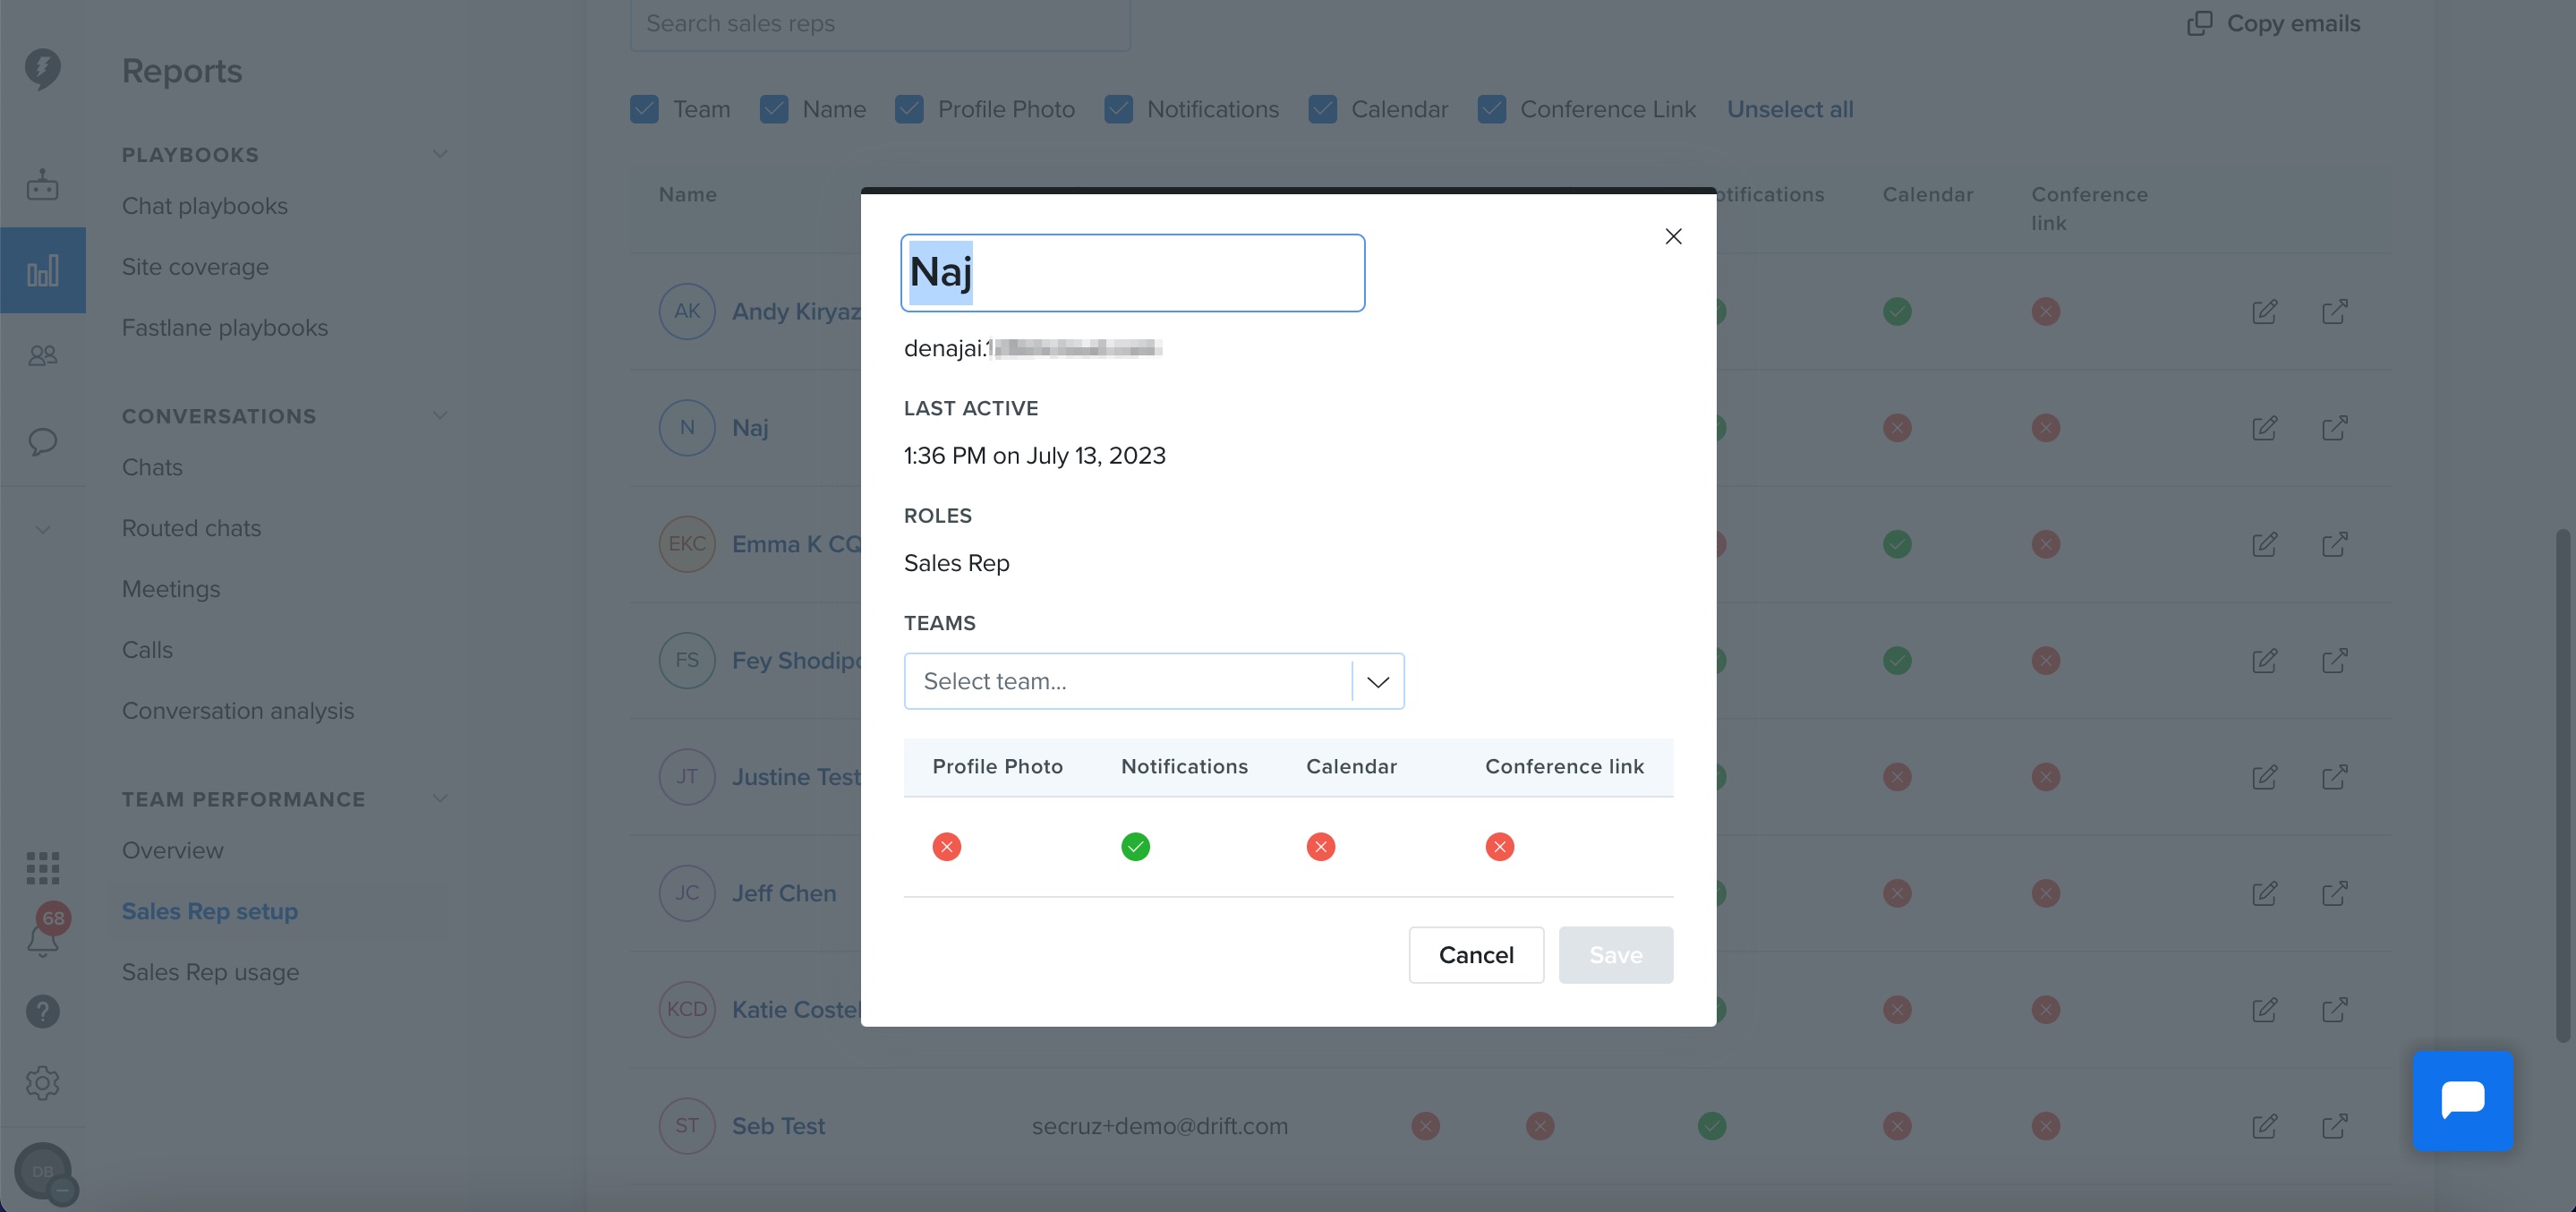Open the help question mark icon
The width and height of the screenshot is (2576, 1212).
(42, 1011)
